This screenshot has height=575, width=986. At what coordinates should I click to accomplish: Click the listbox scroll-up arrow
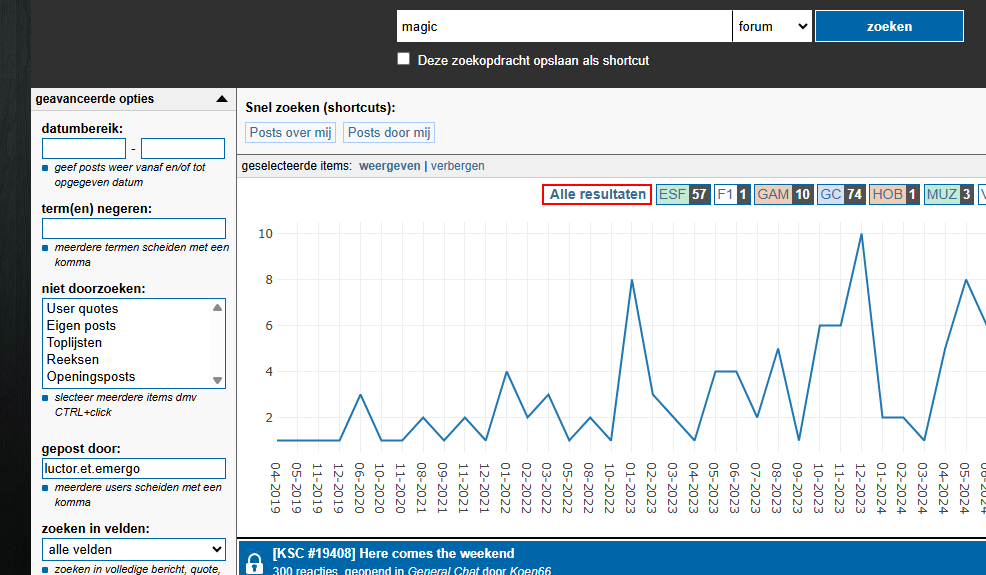coord(218,308)
